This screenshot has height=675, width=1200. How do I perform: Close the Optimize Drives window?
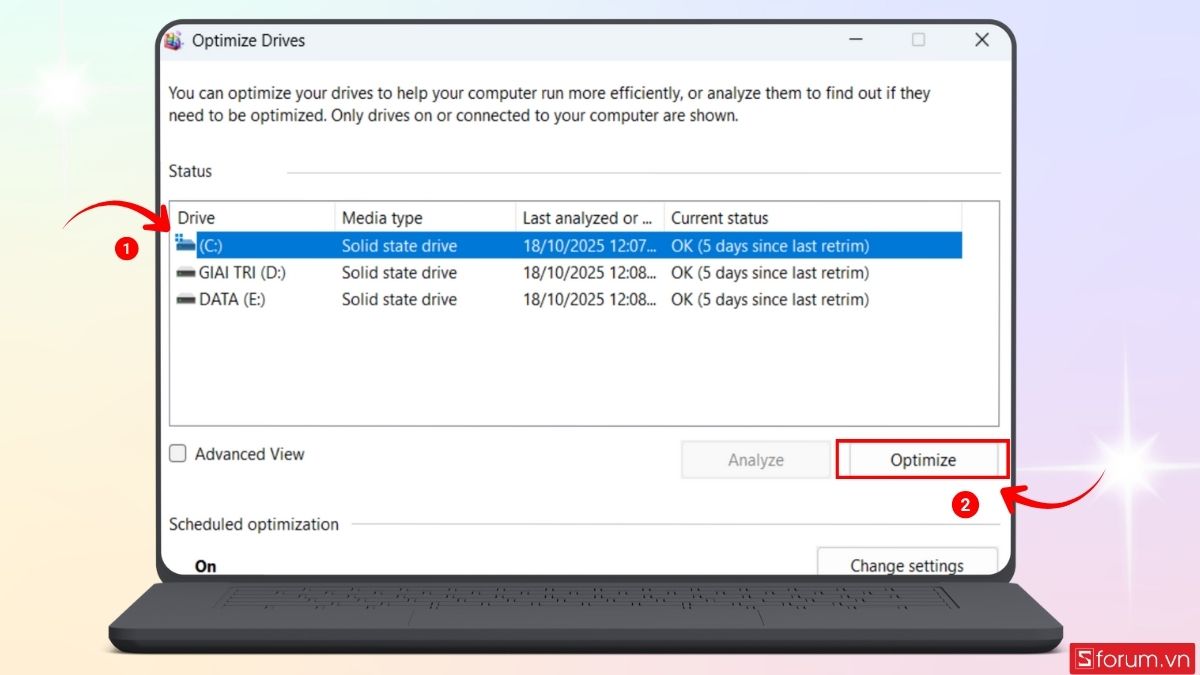(x=981, y=40)
